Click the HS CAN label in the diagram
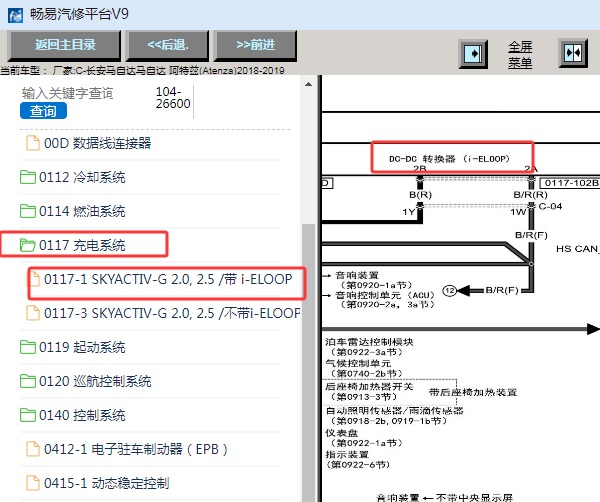600x502 pixels. pos(578,249)
